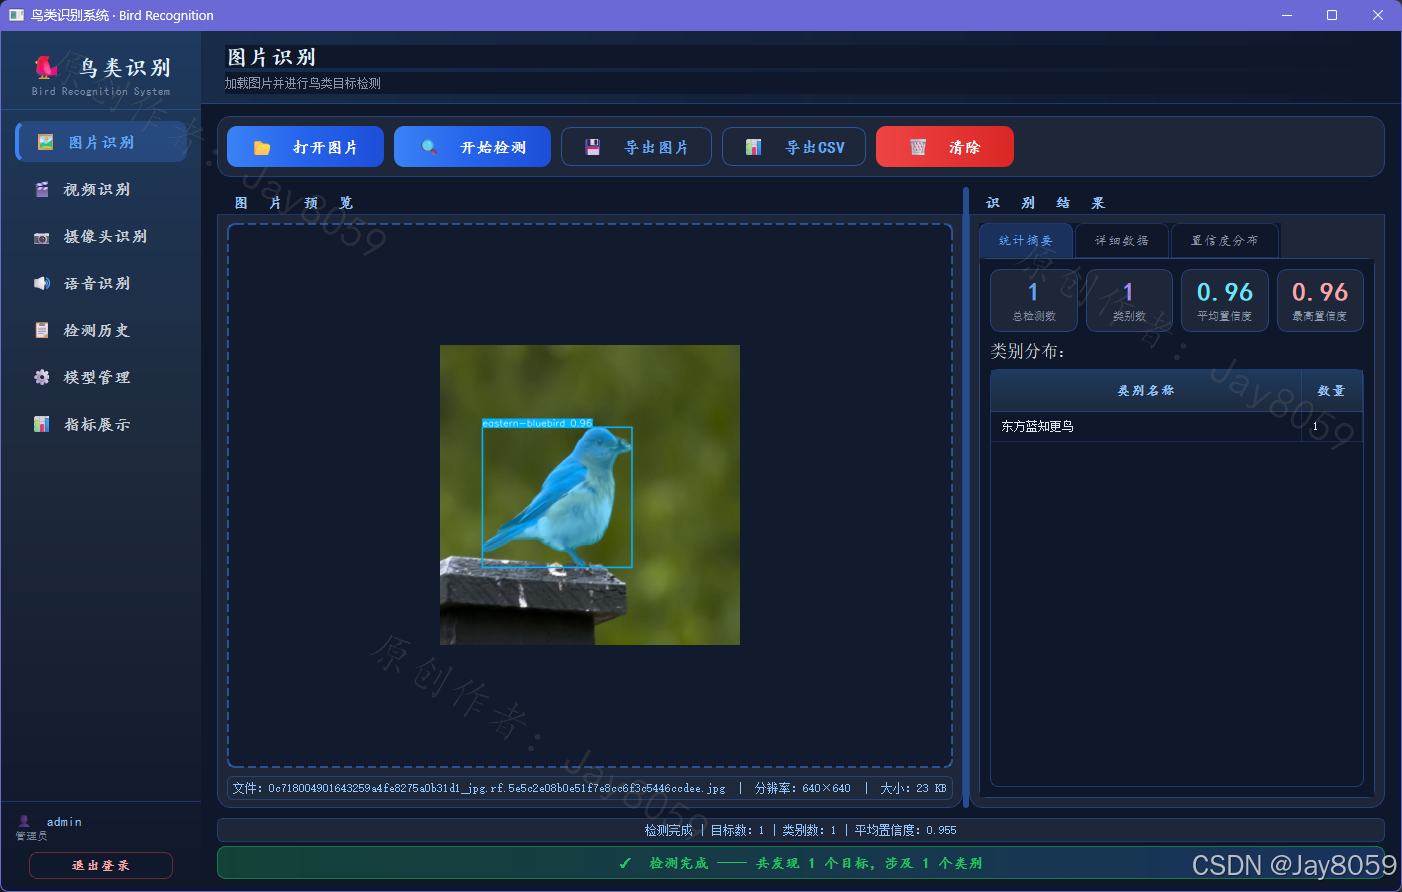This screenshot has height=892, width=1402.
Task: Go to 摄像头识别 in the sidebar
Action: point(101,236)
